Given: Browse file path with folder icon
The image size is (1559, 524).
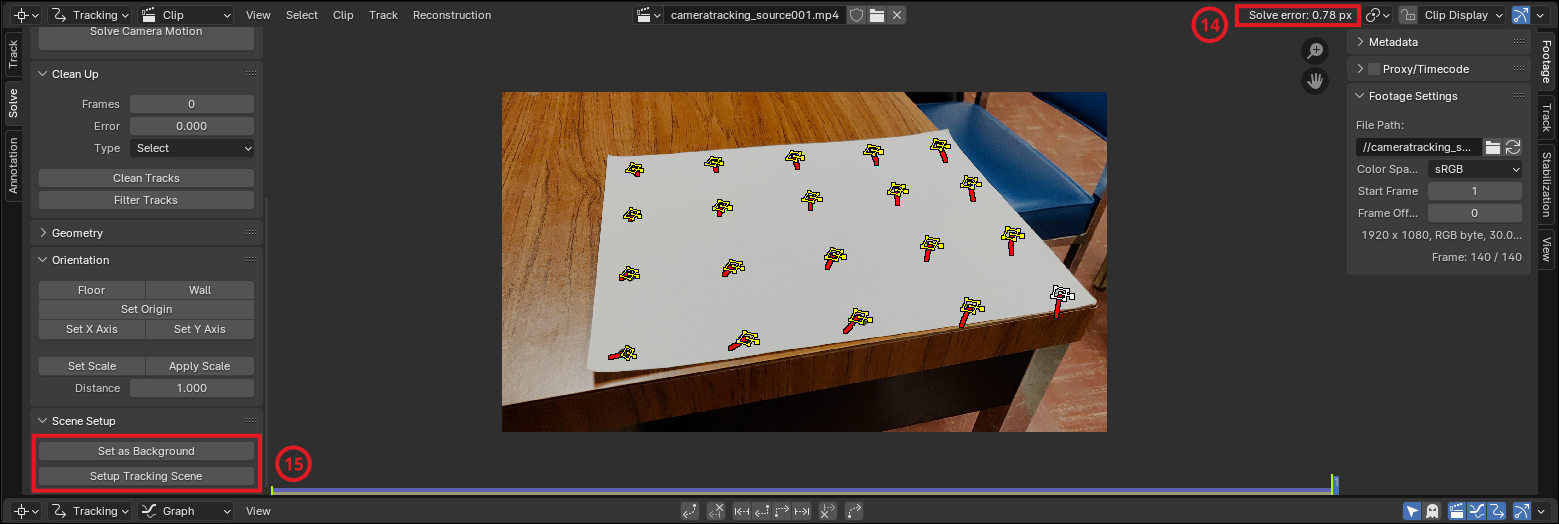Looking at the screenshot, I should click(x=1493, y=147).
